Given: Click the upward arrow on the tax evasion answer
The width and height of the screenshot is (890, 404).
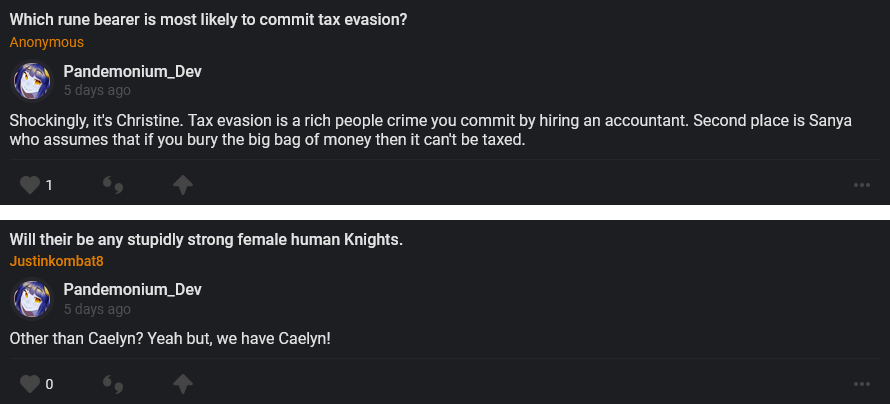Looking at the screenshot, I should (x=182, y=185).
